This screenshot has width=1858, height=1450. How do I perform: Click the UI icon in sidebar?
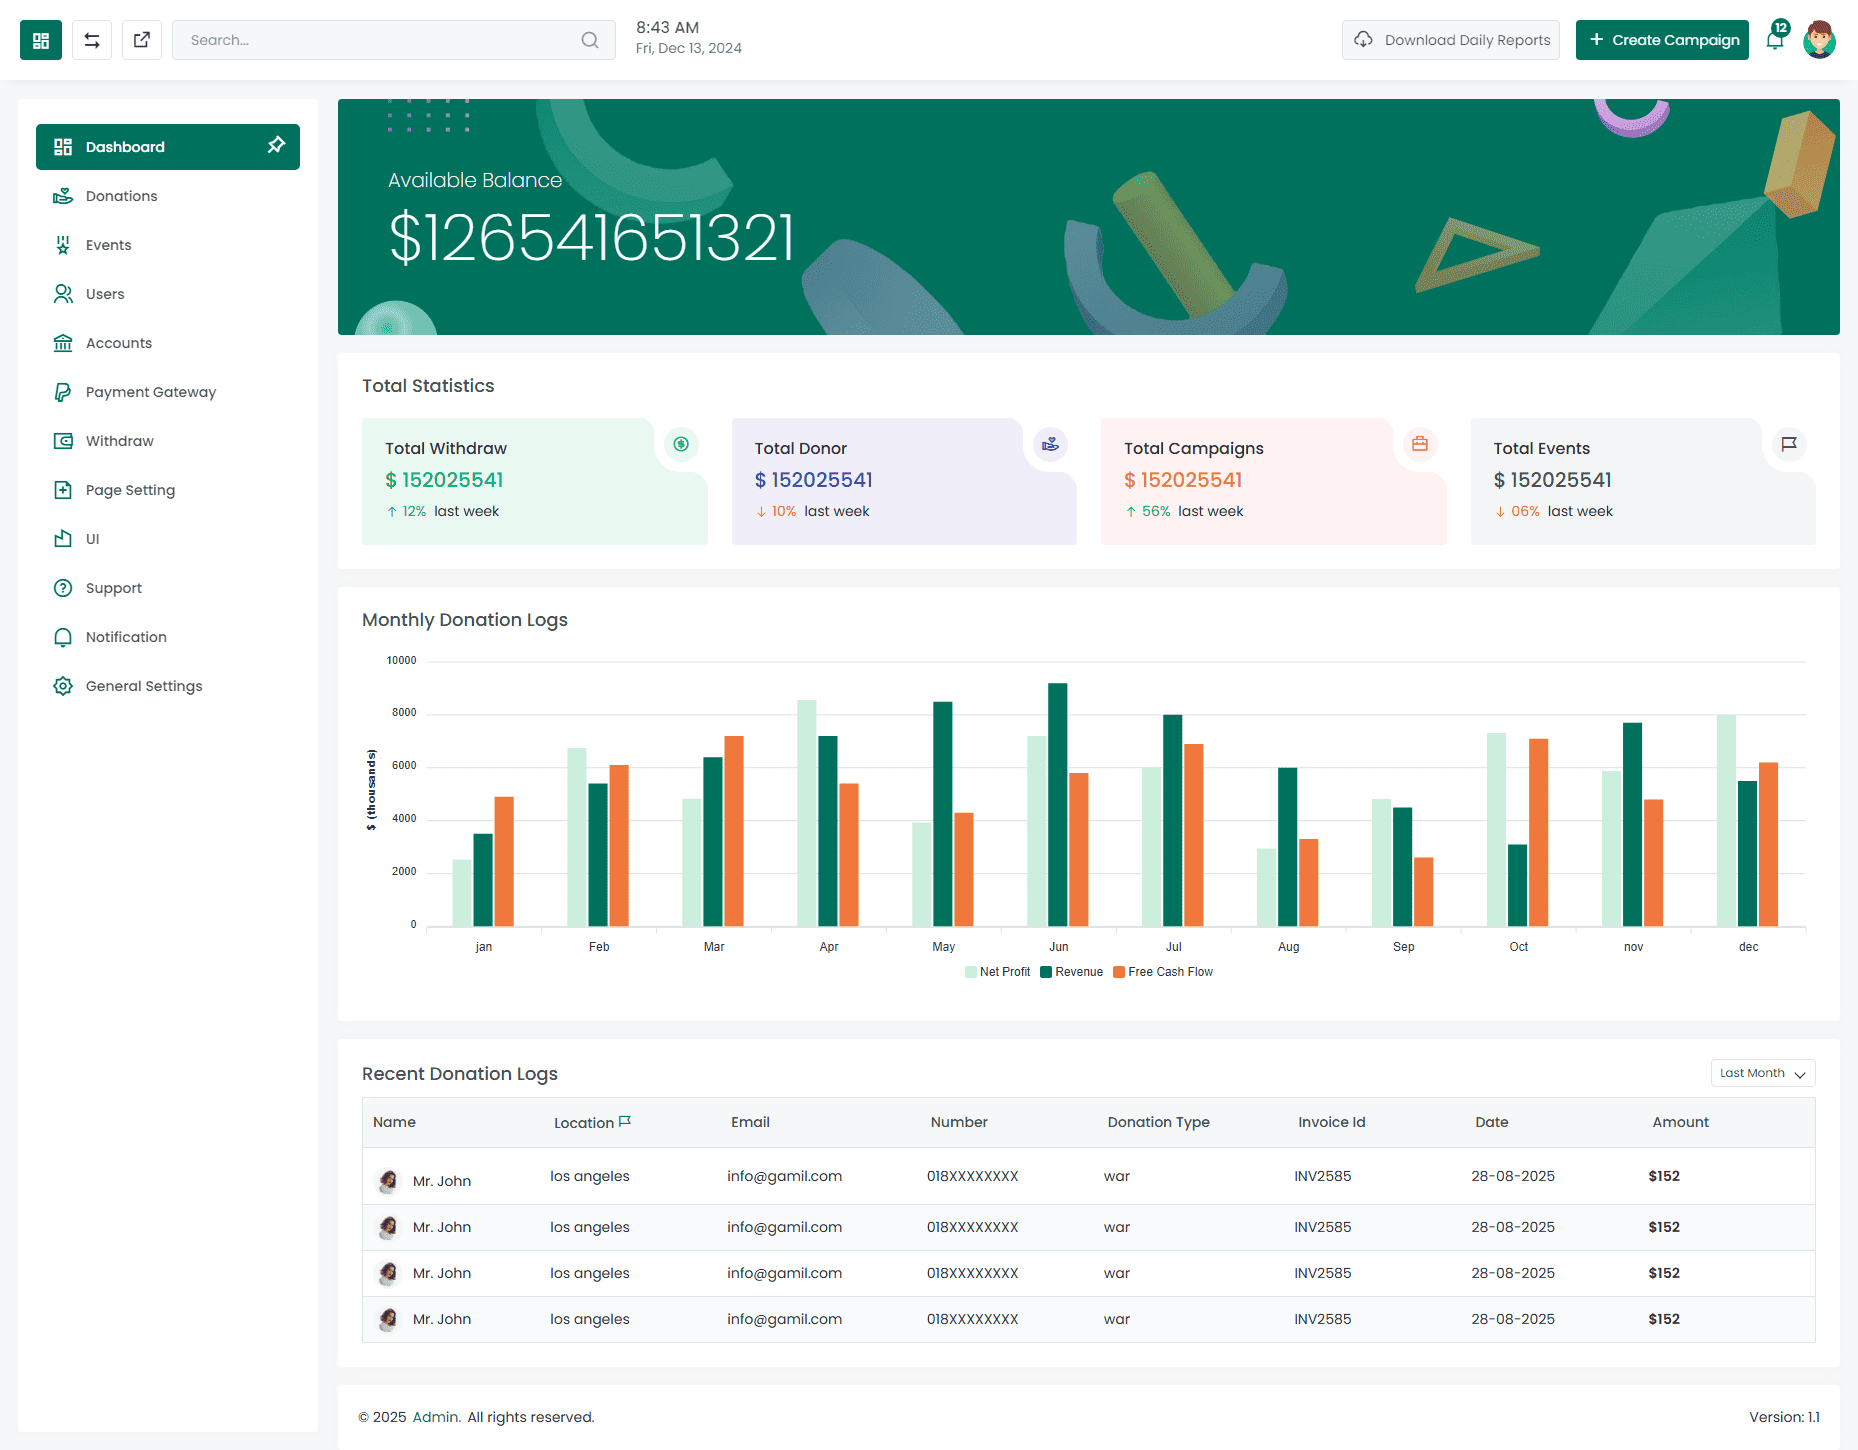click(x=63, y=539)
